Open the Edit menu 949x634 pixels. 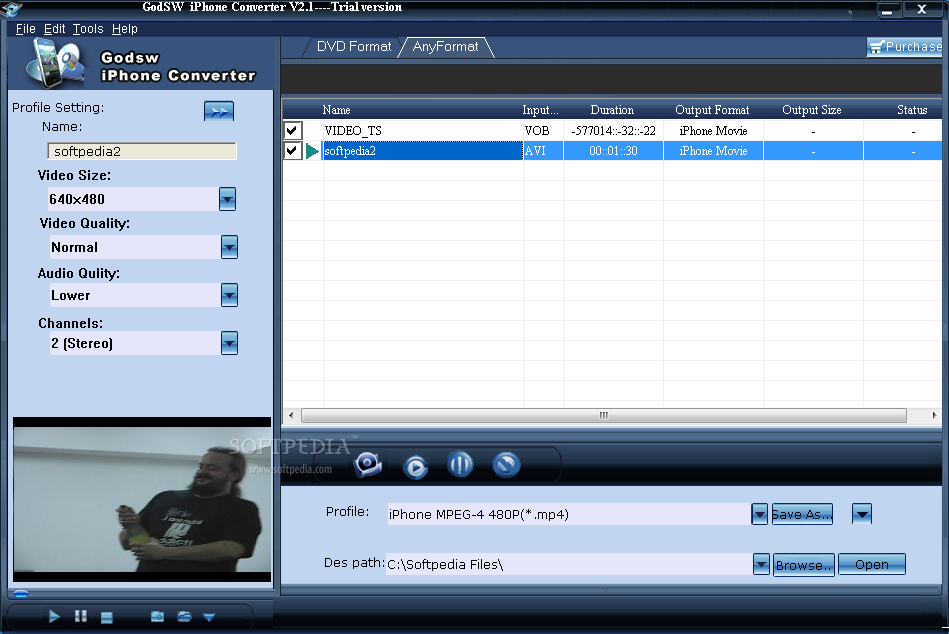click(54, 28)
